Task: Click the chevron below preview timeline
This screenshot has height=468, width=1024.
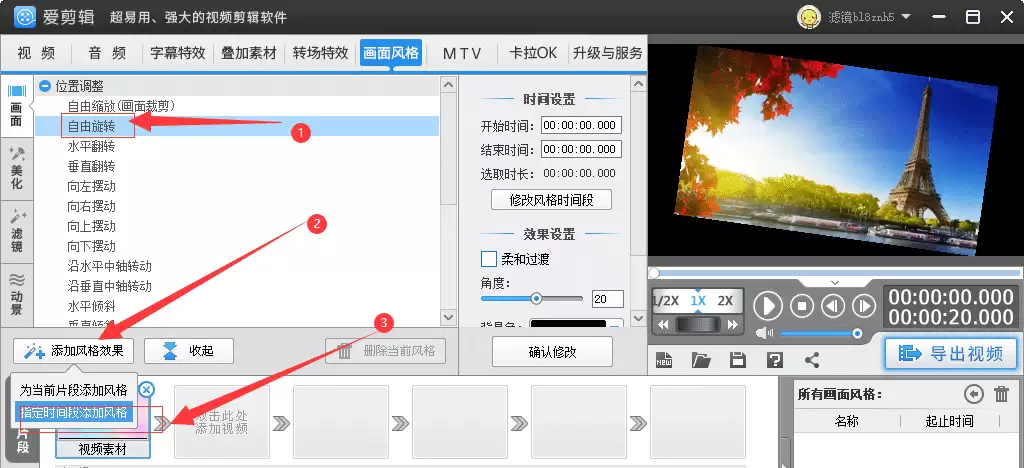Action: click(835, 283)
